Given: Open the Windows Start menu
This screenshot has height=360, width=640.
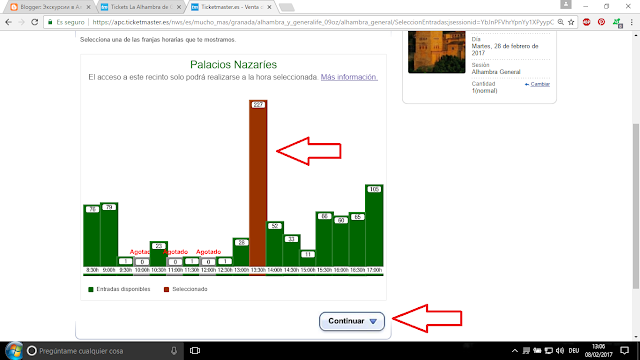Looking at the screenshot, I should click(x=13, y=351).
